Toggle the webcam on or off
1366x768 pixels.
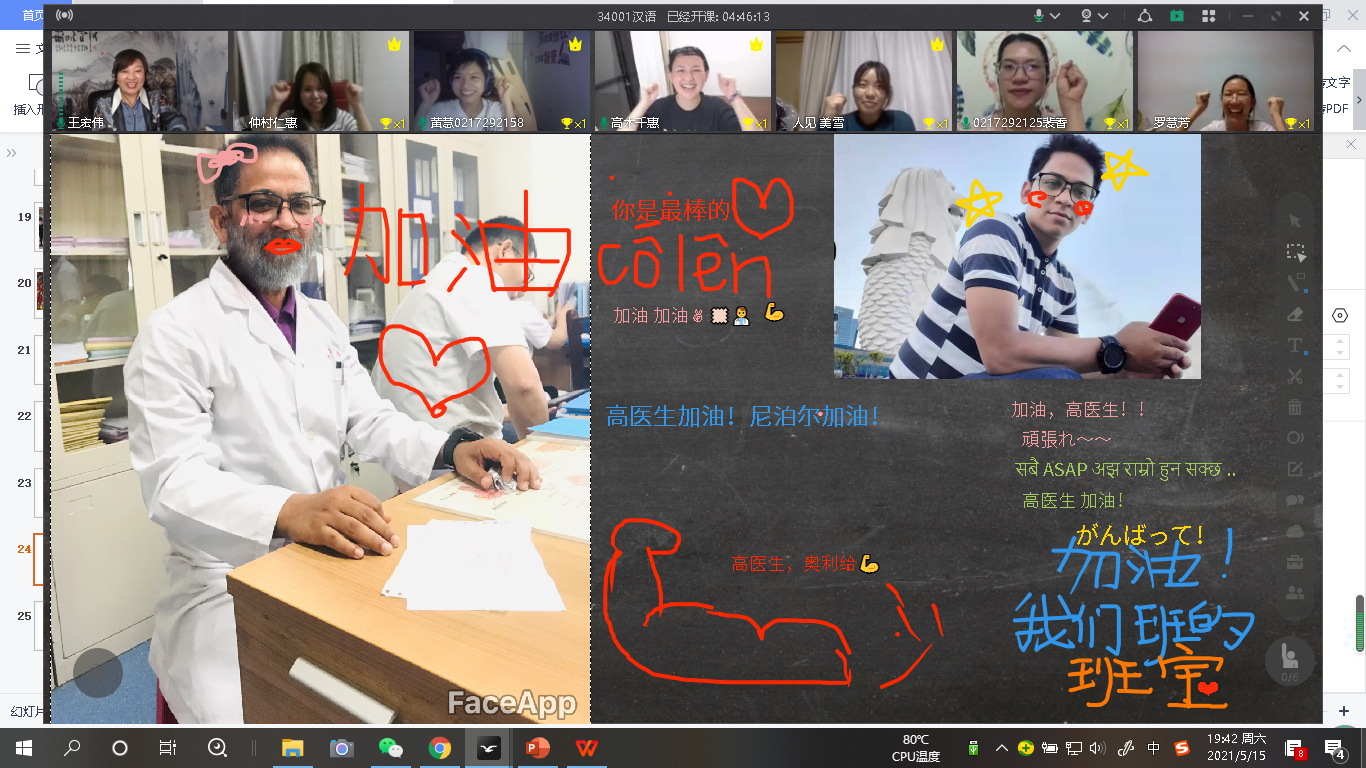coord(1086,16)
